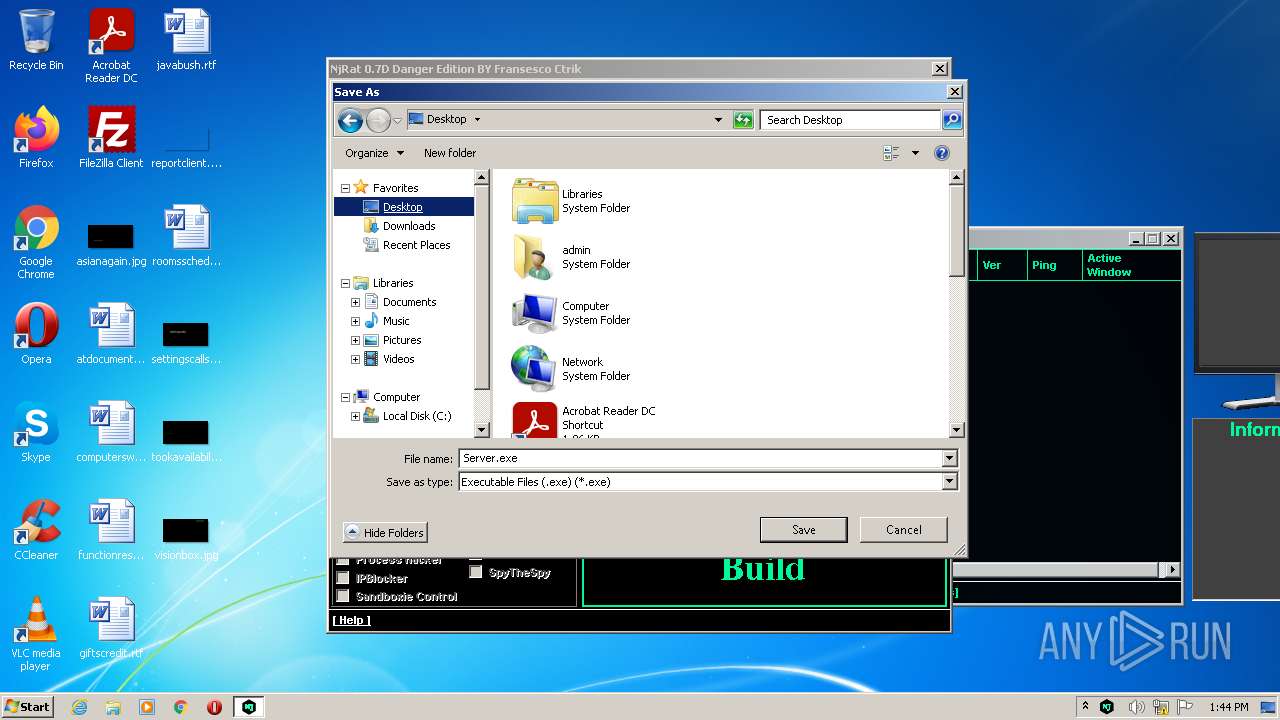Expand the Pictures library node
The height and width of the screenshot is (720, 1280).
coord(355,340)
